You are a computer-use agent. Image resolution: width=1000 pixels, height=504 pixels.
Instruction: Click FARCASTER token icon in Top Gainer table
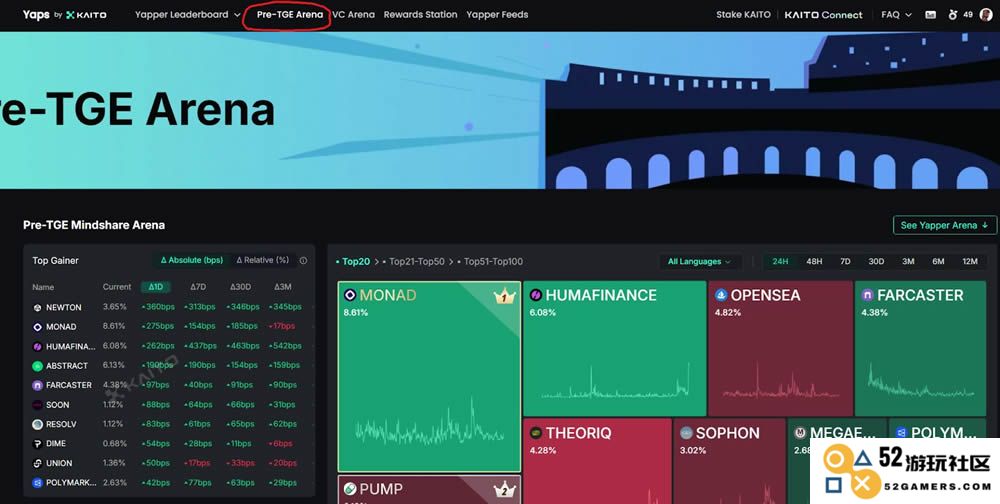coord(38,385)
